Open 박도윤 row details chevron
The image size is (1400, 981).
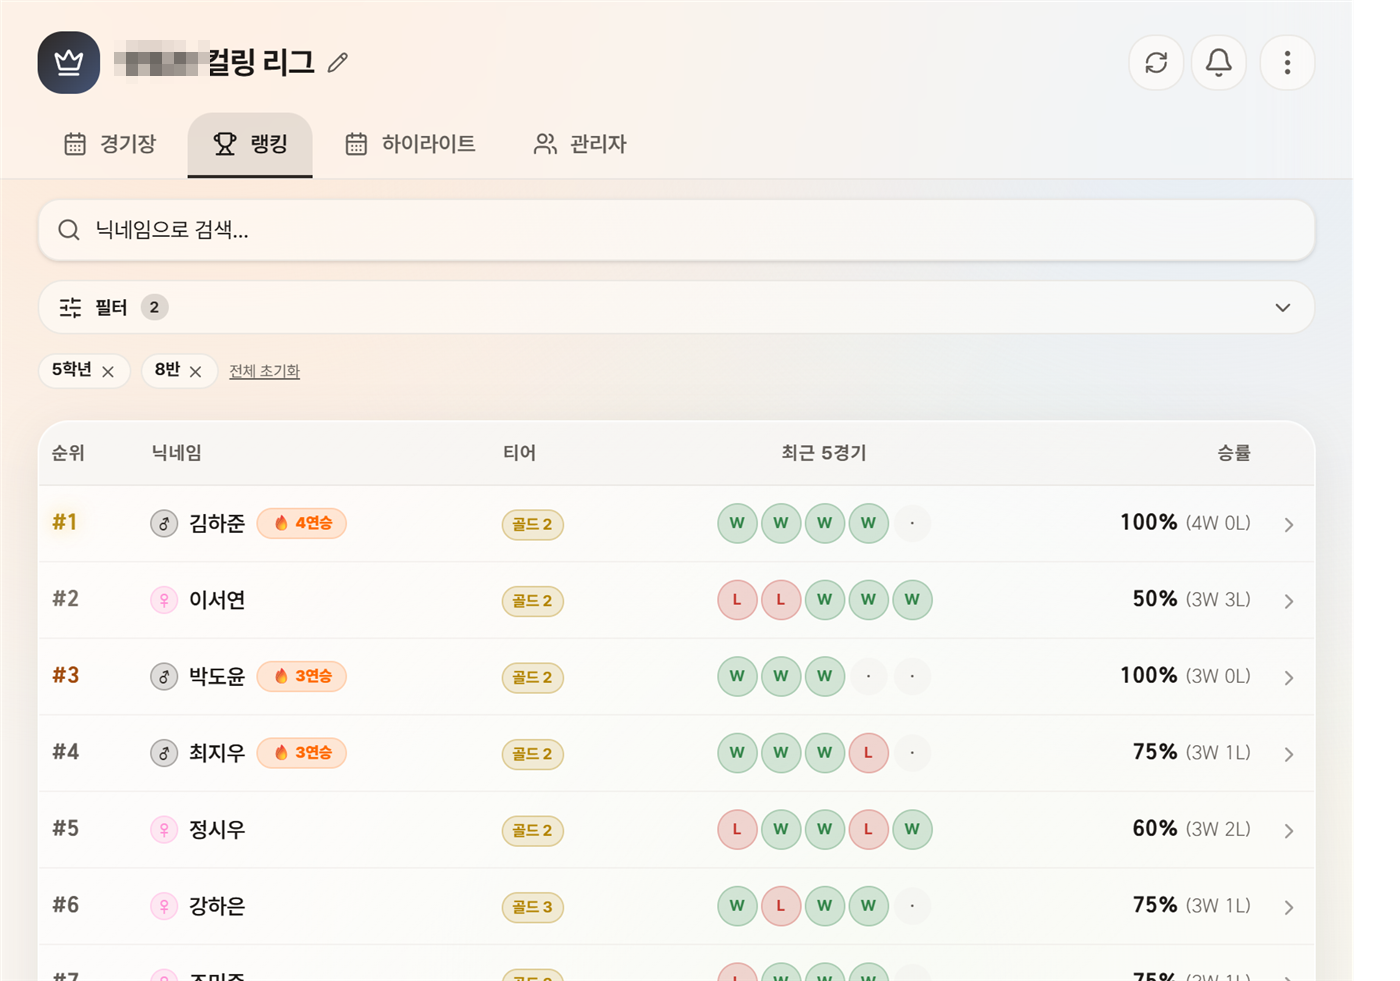(x=1289, y=678)
